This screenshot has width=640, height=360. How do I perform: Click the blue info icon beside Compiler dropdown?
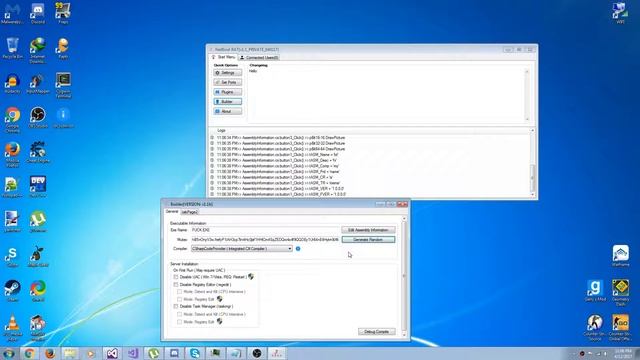pyautogui.click(x=298, y=249)
